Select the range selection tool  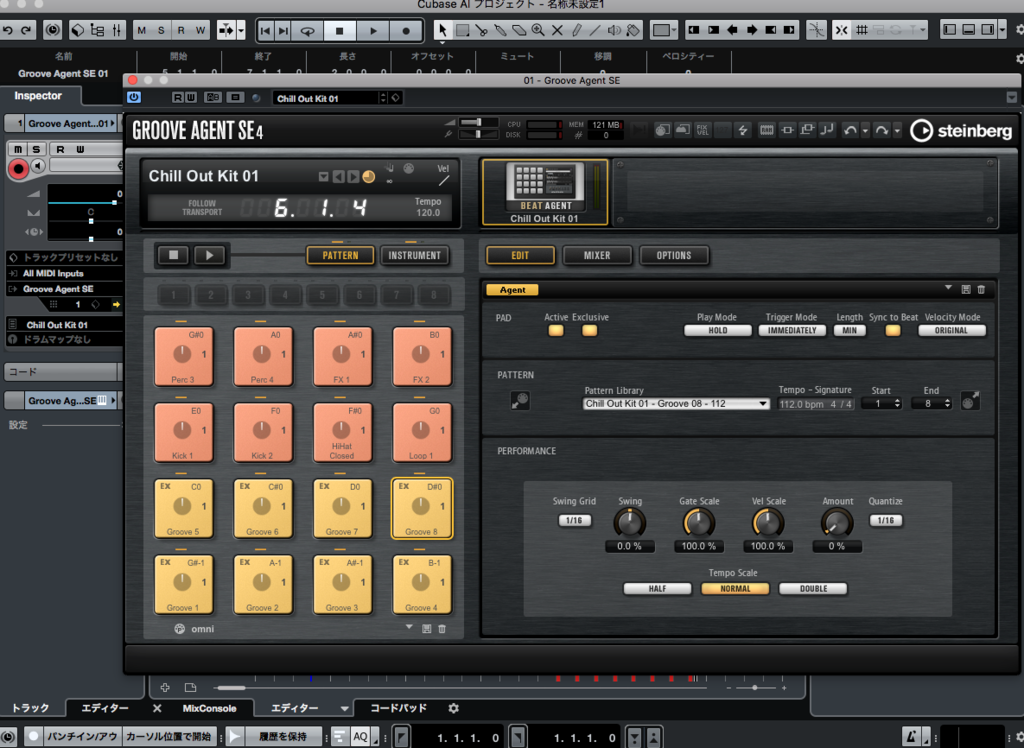462,30
